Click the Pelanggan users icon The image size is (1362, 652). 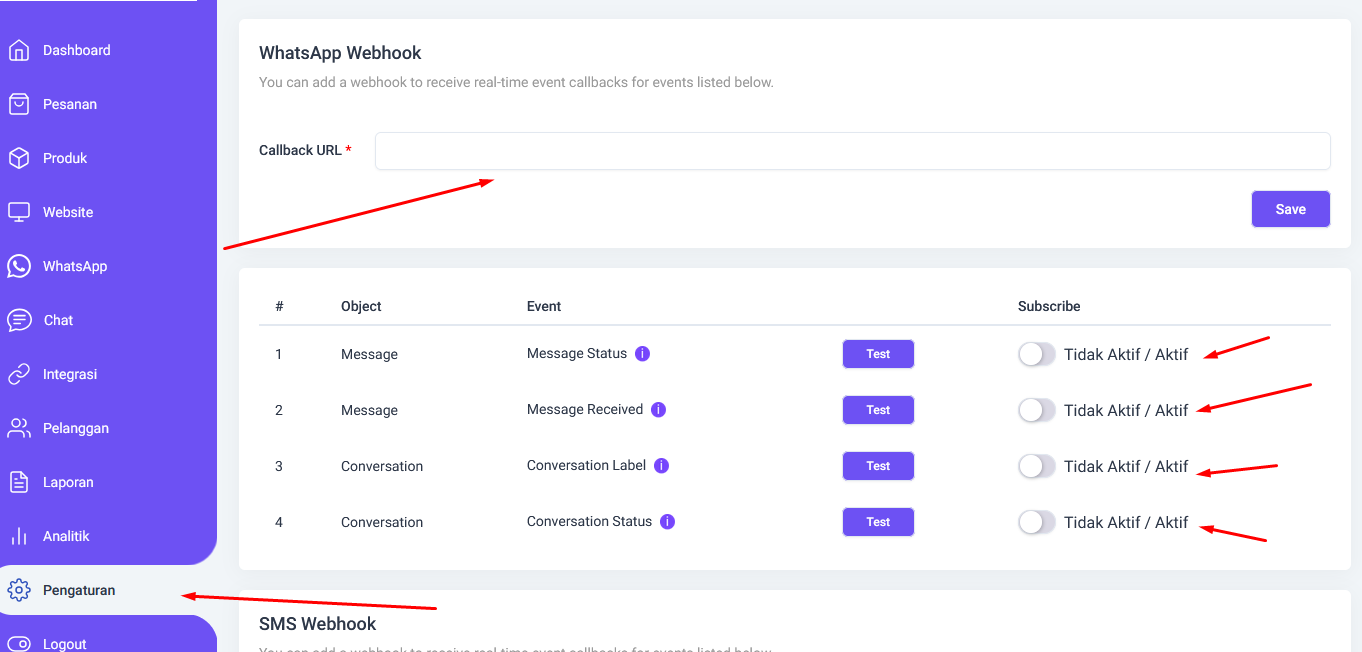point(19,428)
